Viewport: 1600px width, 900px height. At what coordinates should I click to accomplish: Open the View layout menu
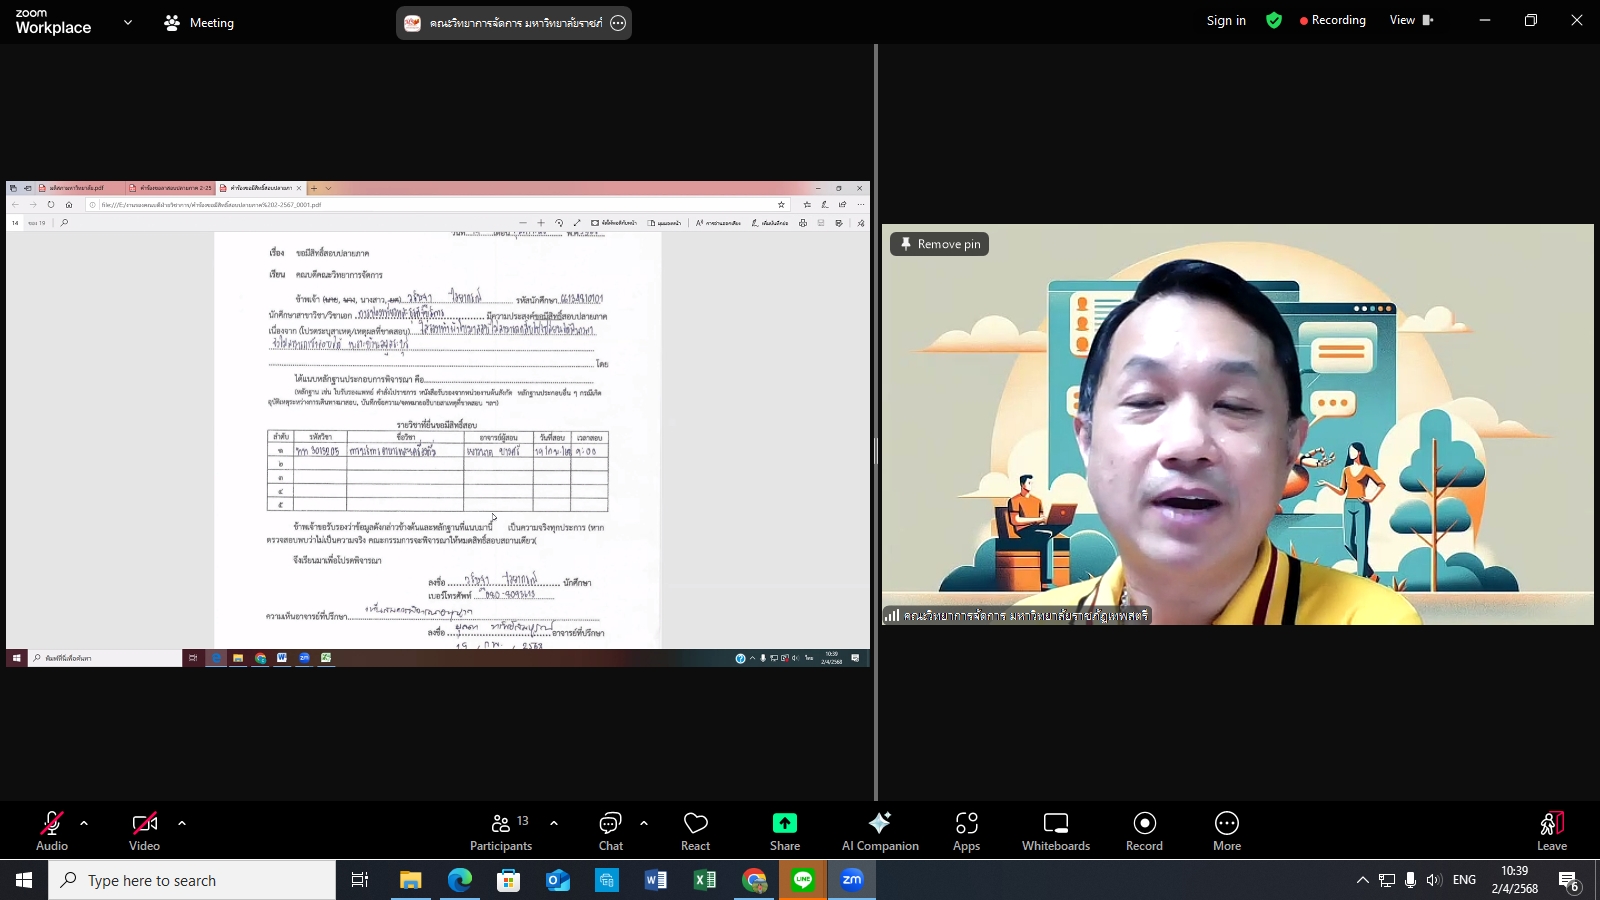coord(1410,20)
